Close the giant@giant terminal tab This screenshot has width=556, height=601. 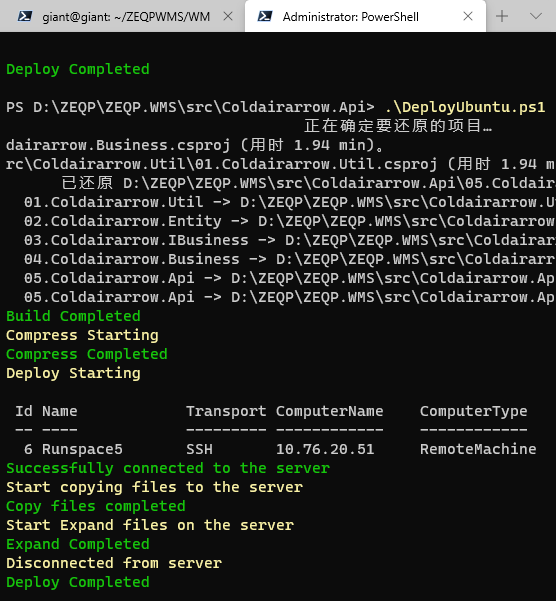[x=228, y=16]
